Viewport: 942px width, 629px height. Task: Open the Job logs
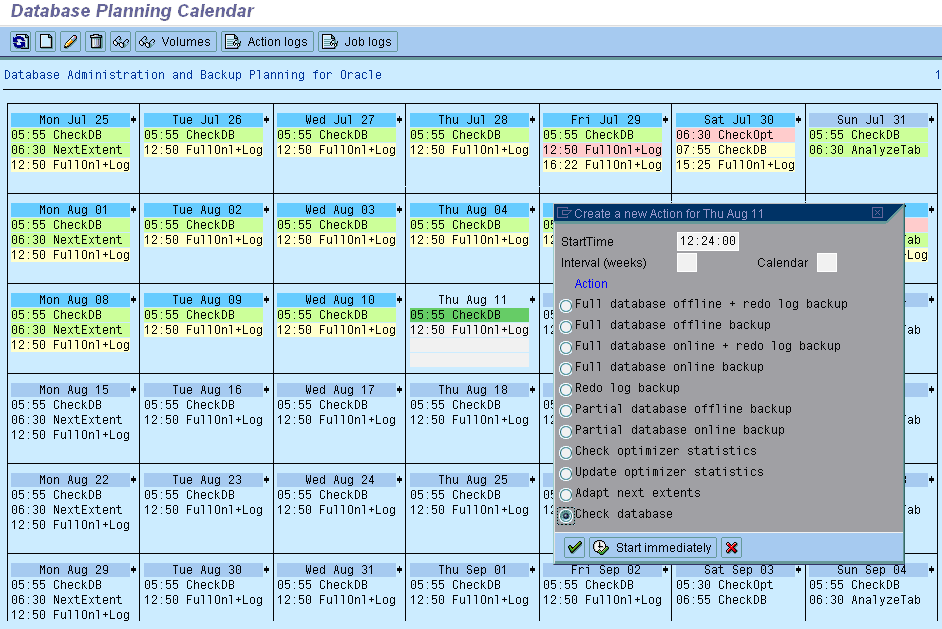pos(358,41)
